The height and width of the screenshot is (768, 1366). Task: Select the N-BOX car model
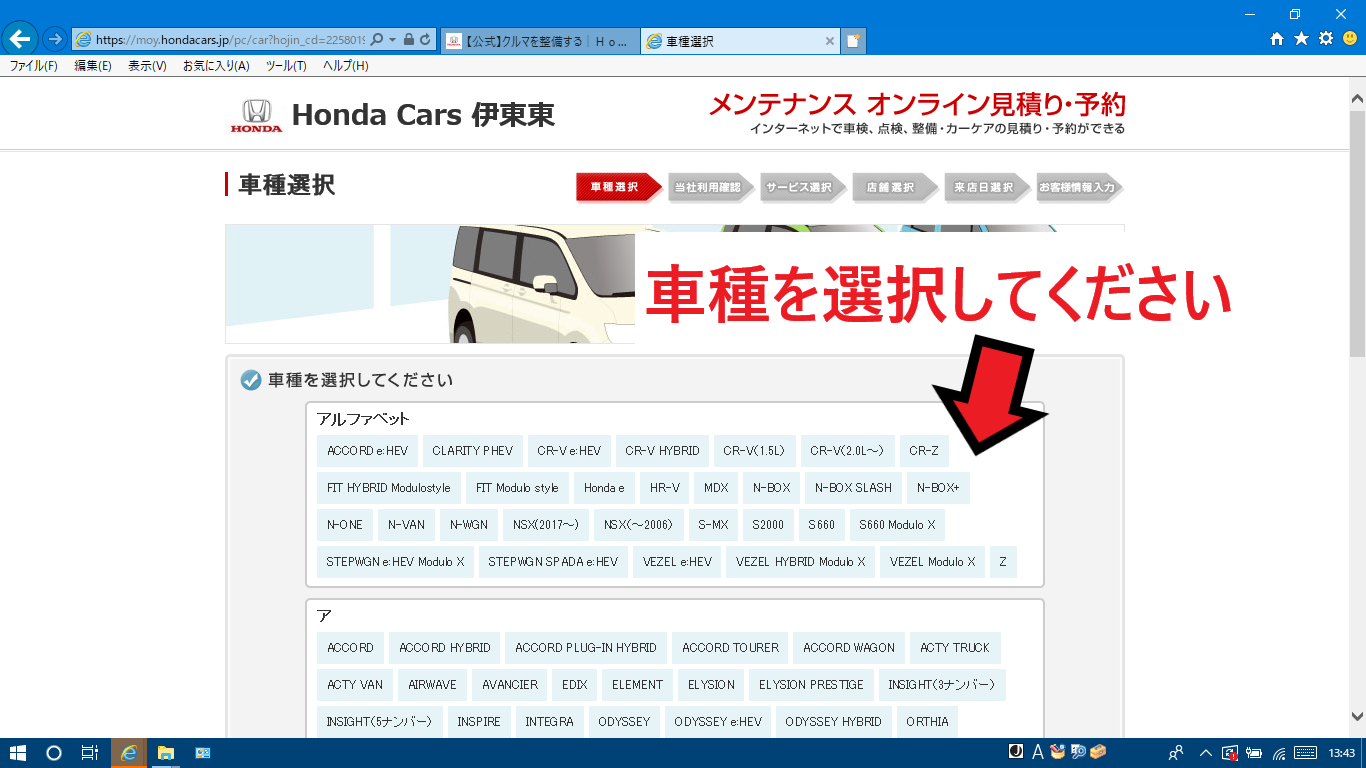771,488
